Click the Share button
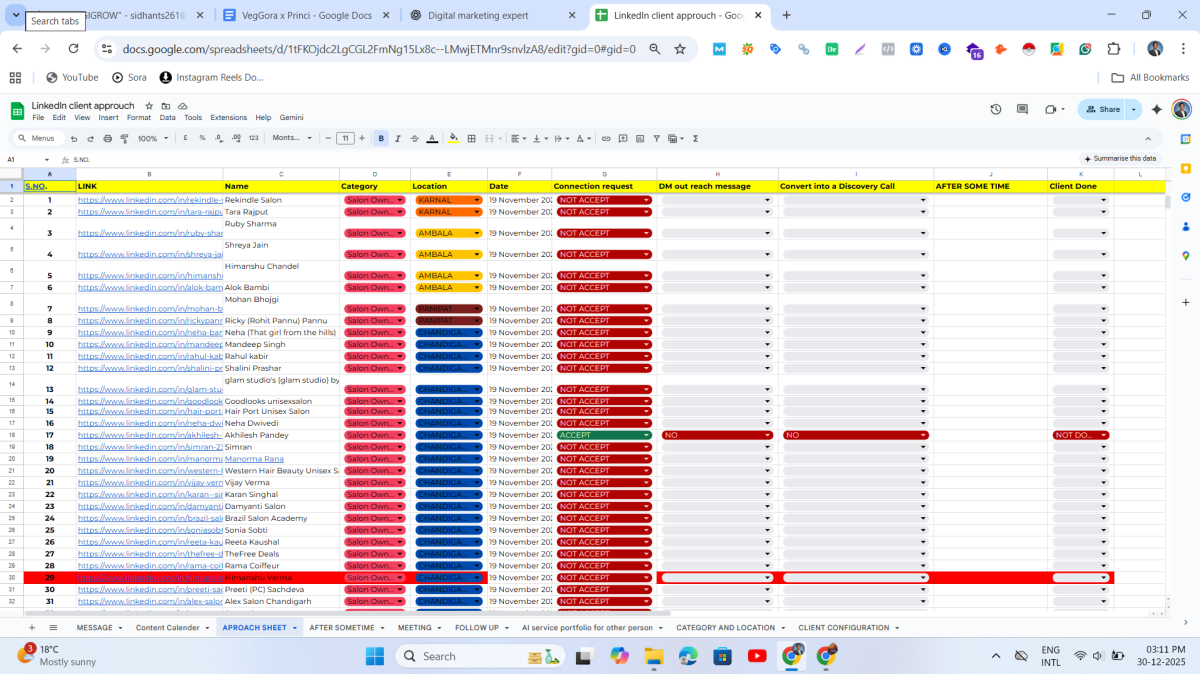This screenshot has height=674, width=1200. tap(1103, 109)
